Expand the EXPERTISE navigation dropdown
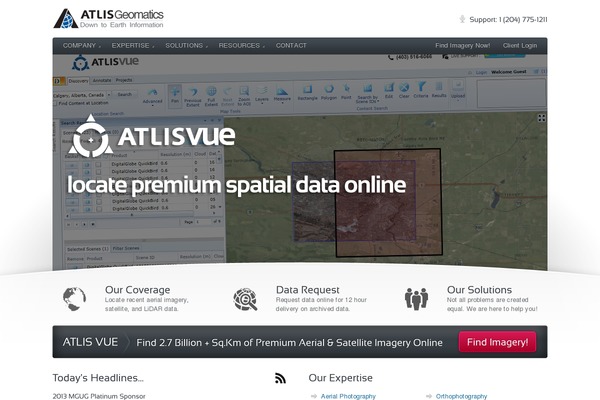This screenshot has height=400, width=600. point(133,46)
